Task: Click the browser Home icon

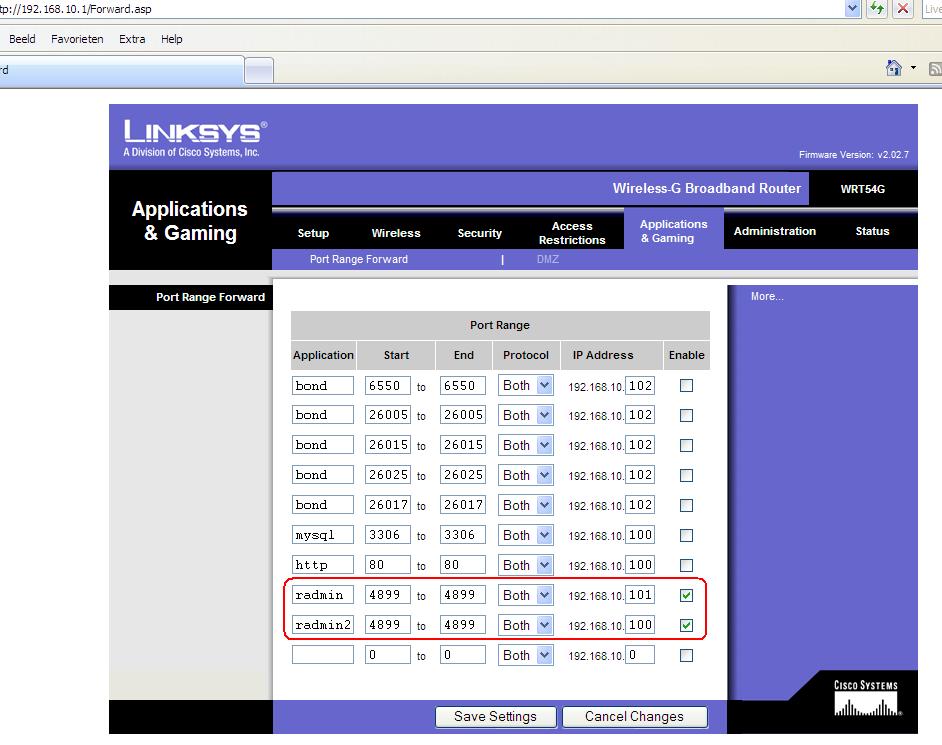Action: pos(894,68)
